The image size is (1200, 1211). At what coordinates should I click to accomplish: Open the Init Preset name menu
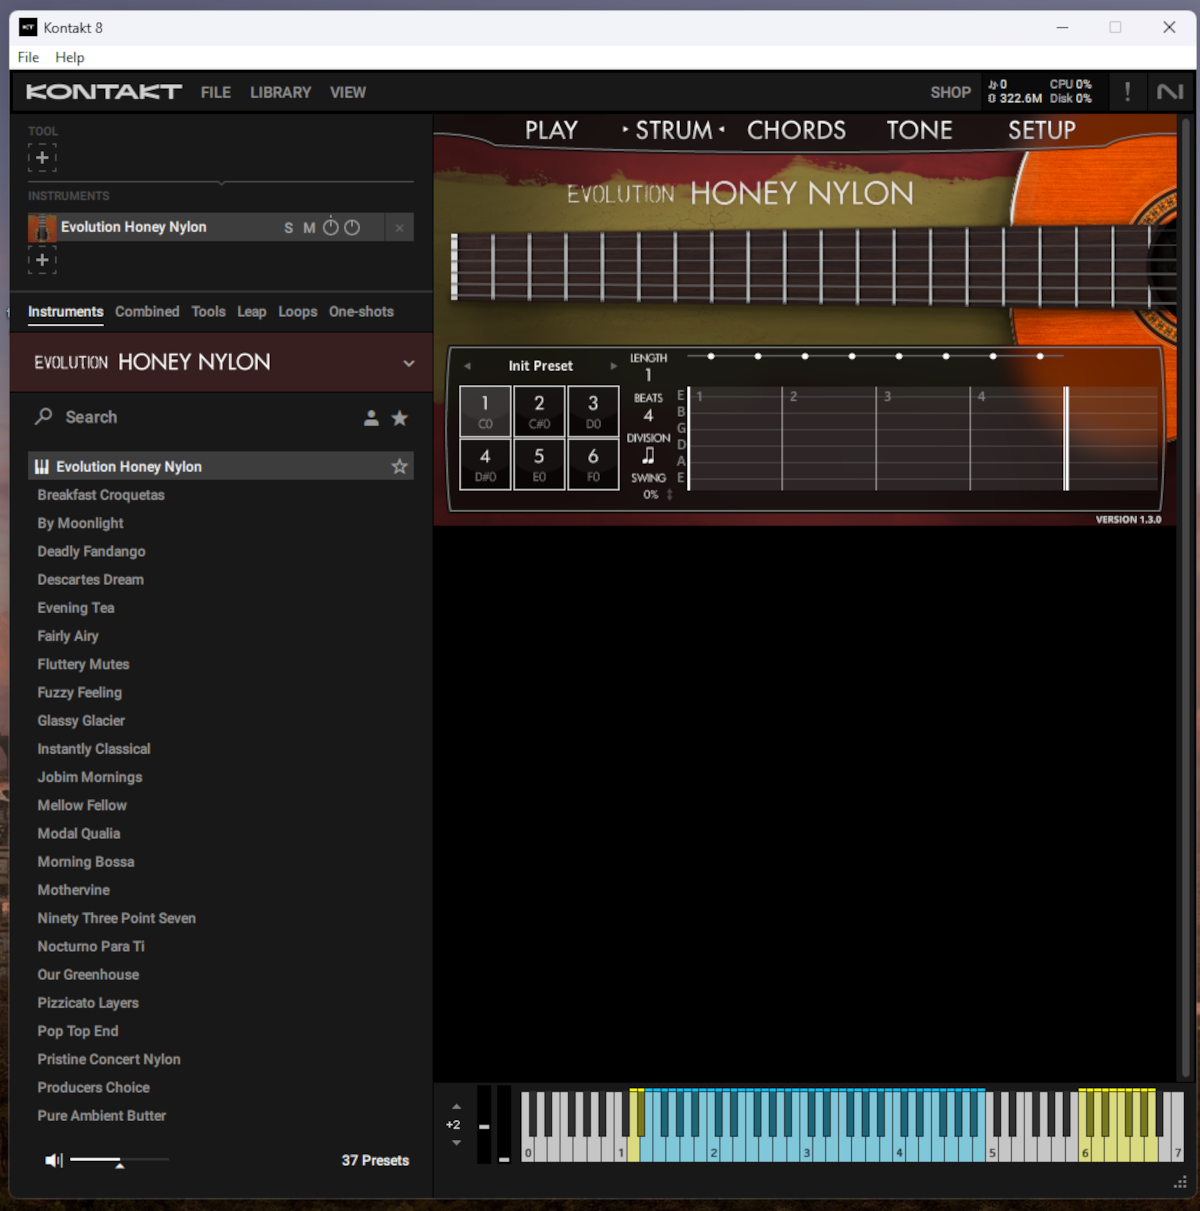(540, 366)
